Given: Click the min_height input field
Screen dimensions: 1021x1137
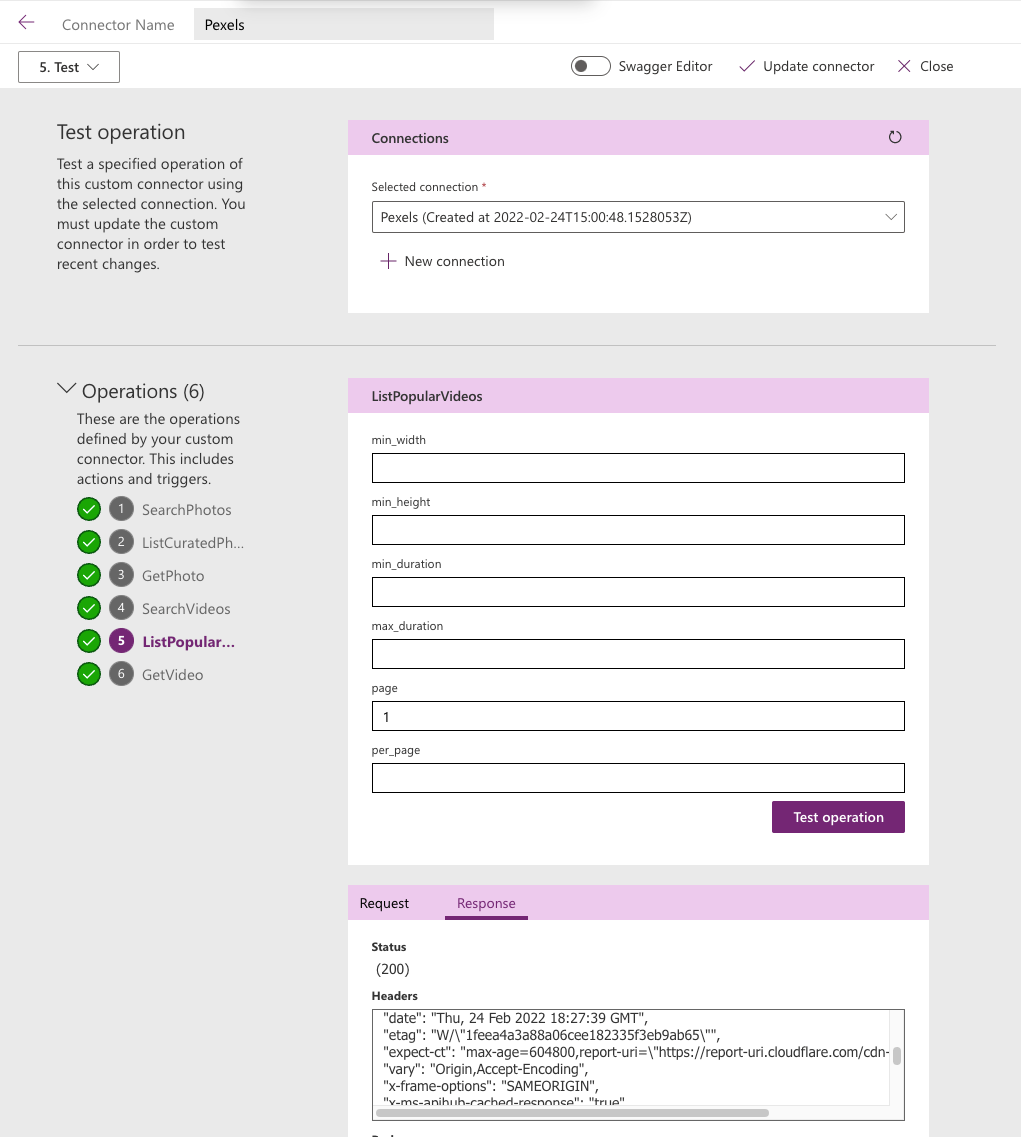Looking at the screenshot, I should (638, 530).
